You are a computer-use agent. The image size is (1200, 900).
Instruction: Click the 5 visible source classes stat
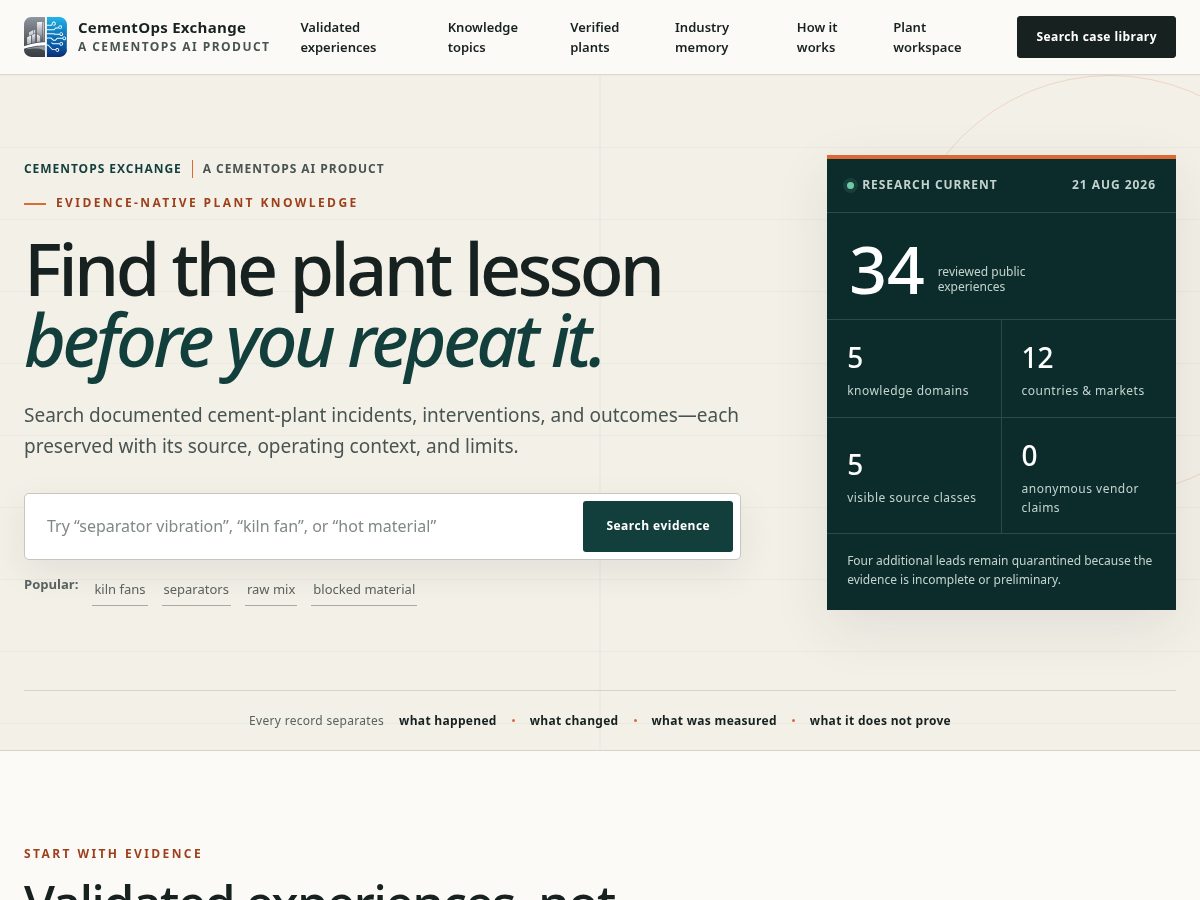point(914,476)
